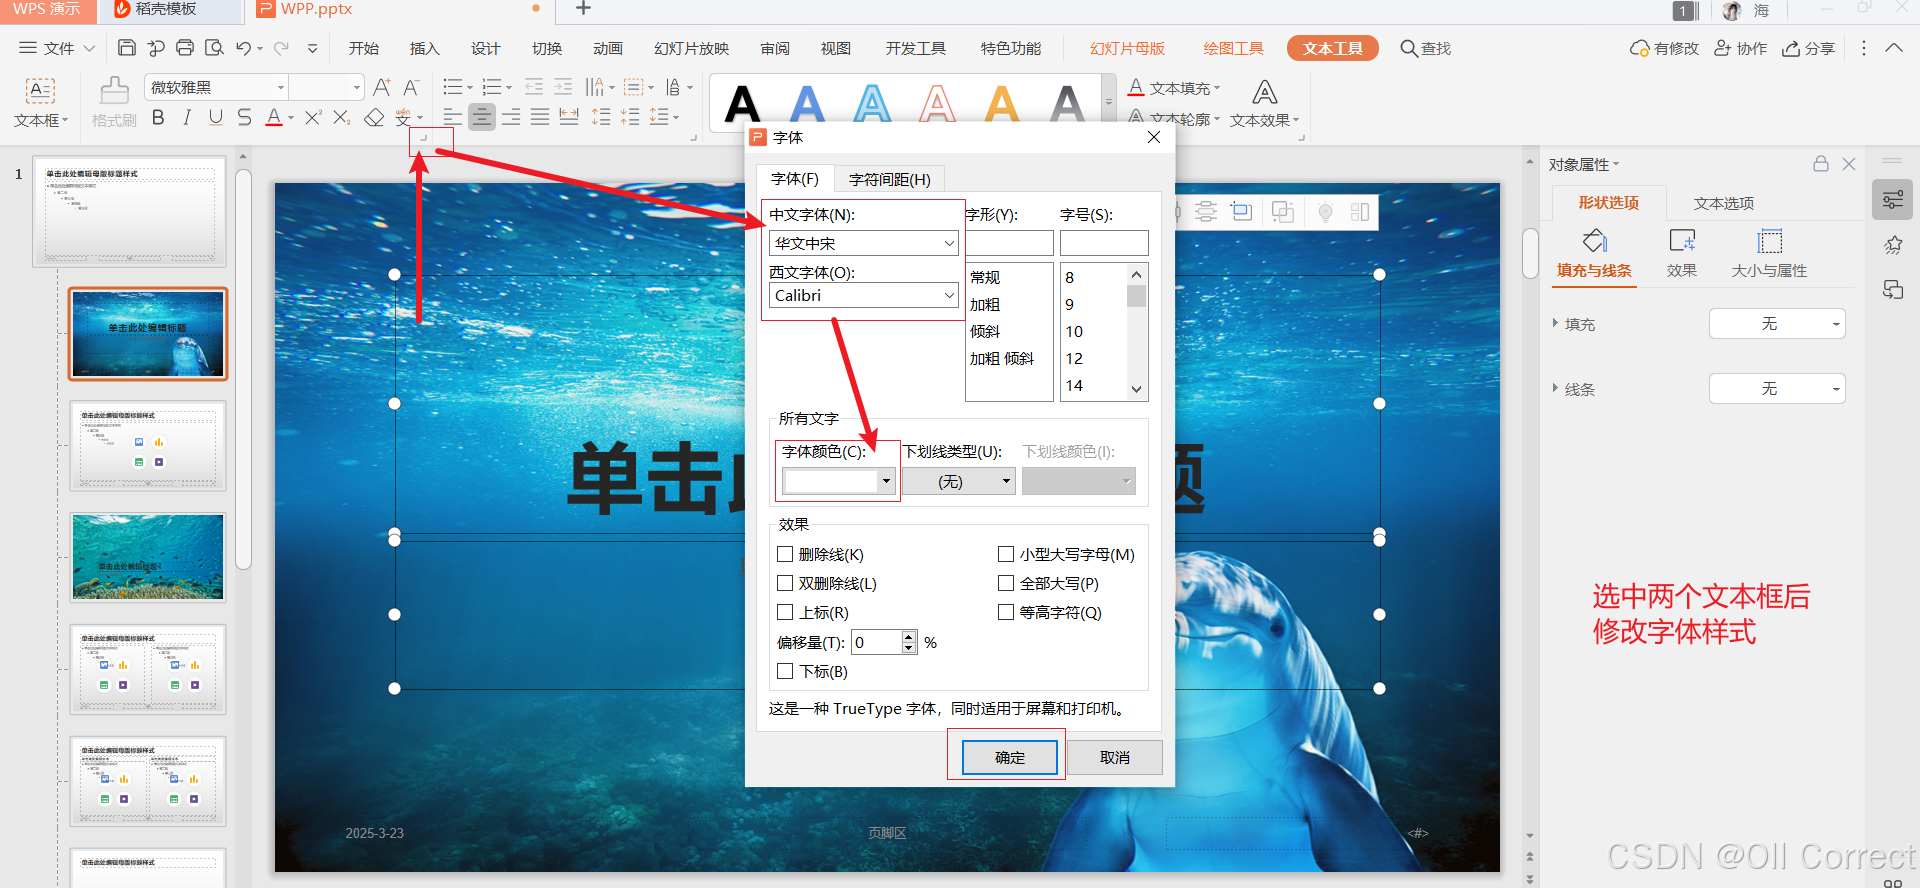Open 大小与属性 size and properties section

pyautogui.click(x=1769, y=255)
